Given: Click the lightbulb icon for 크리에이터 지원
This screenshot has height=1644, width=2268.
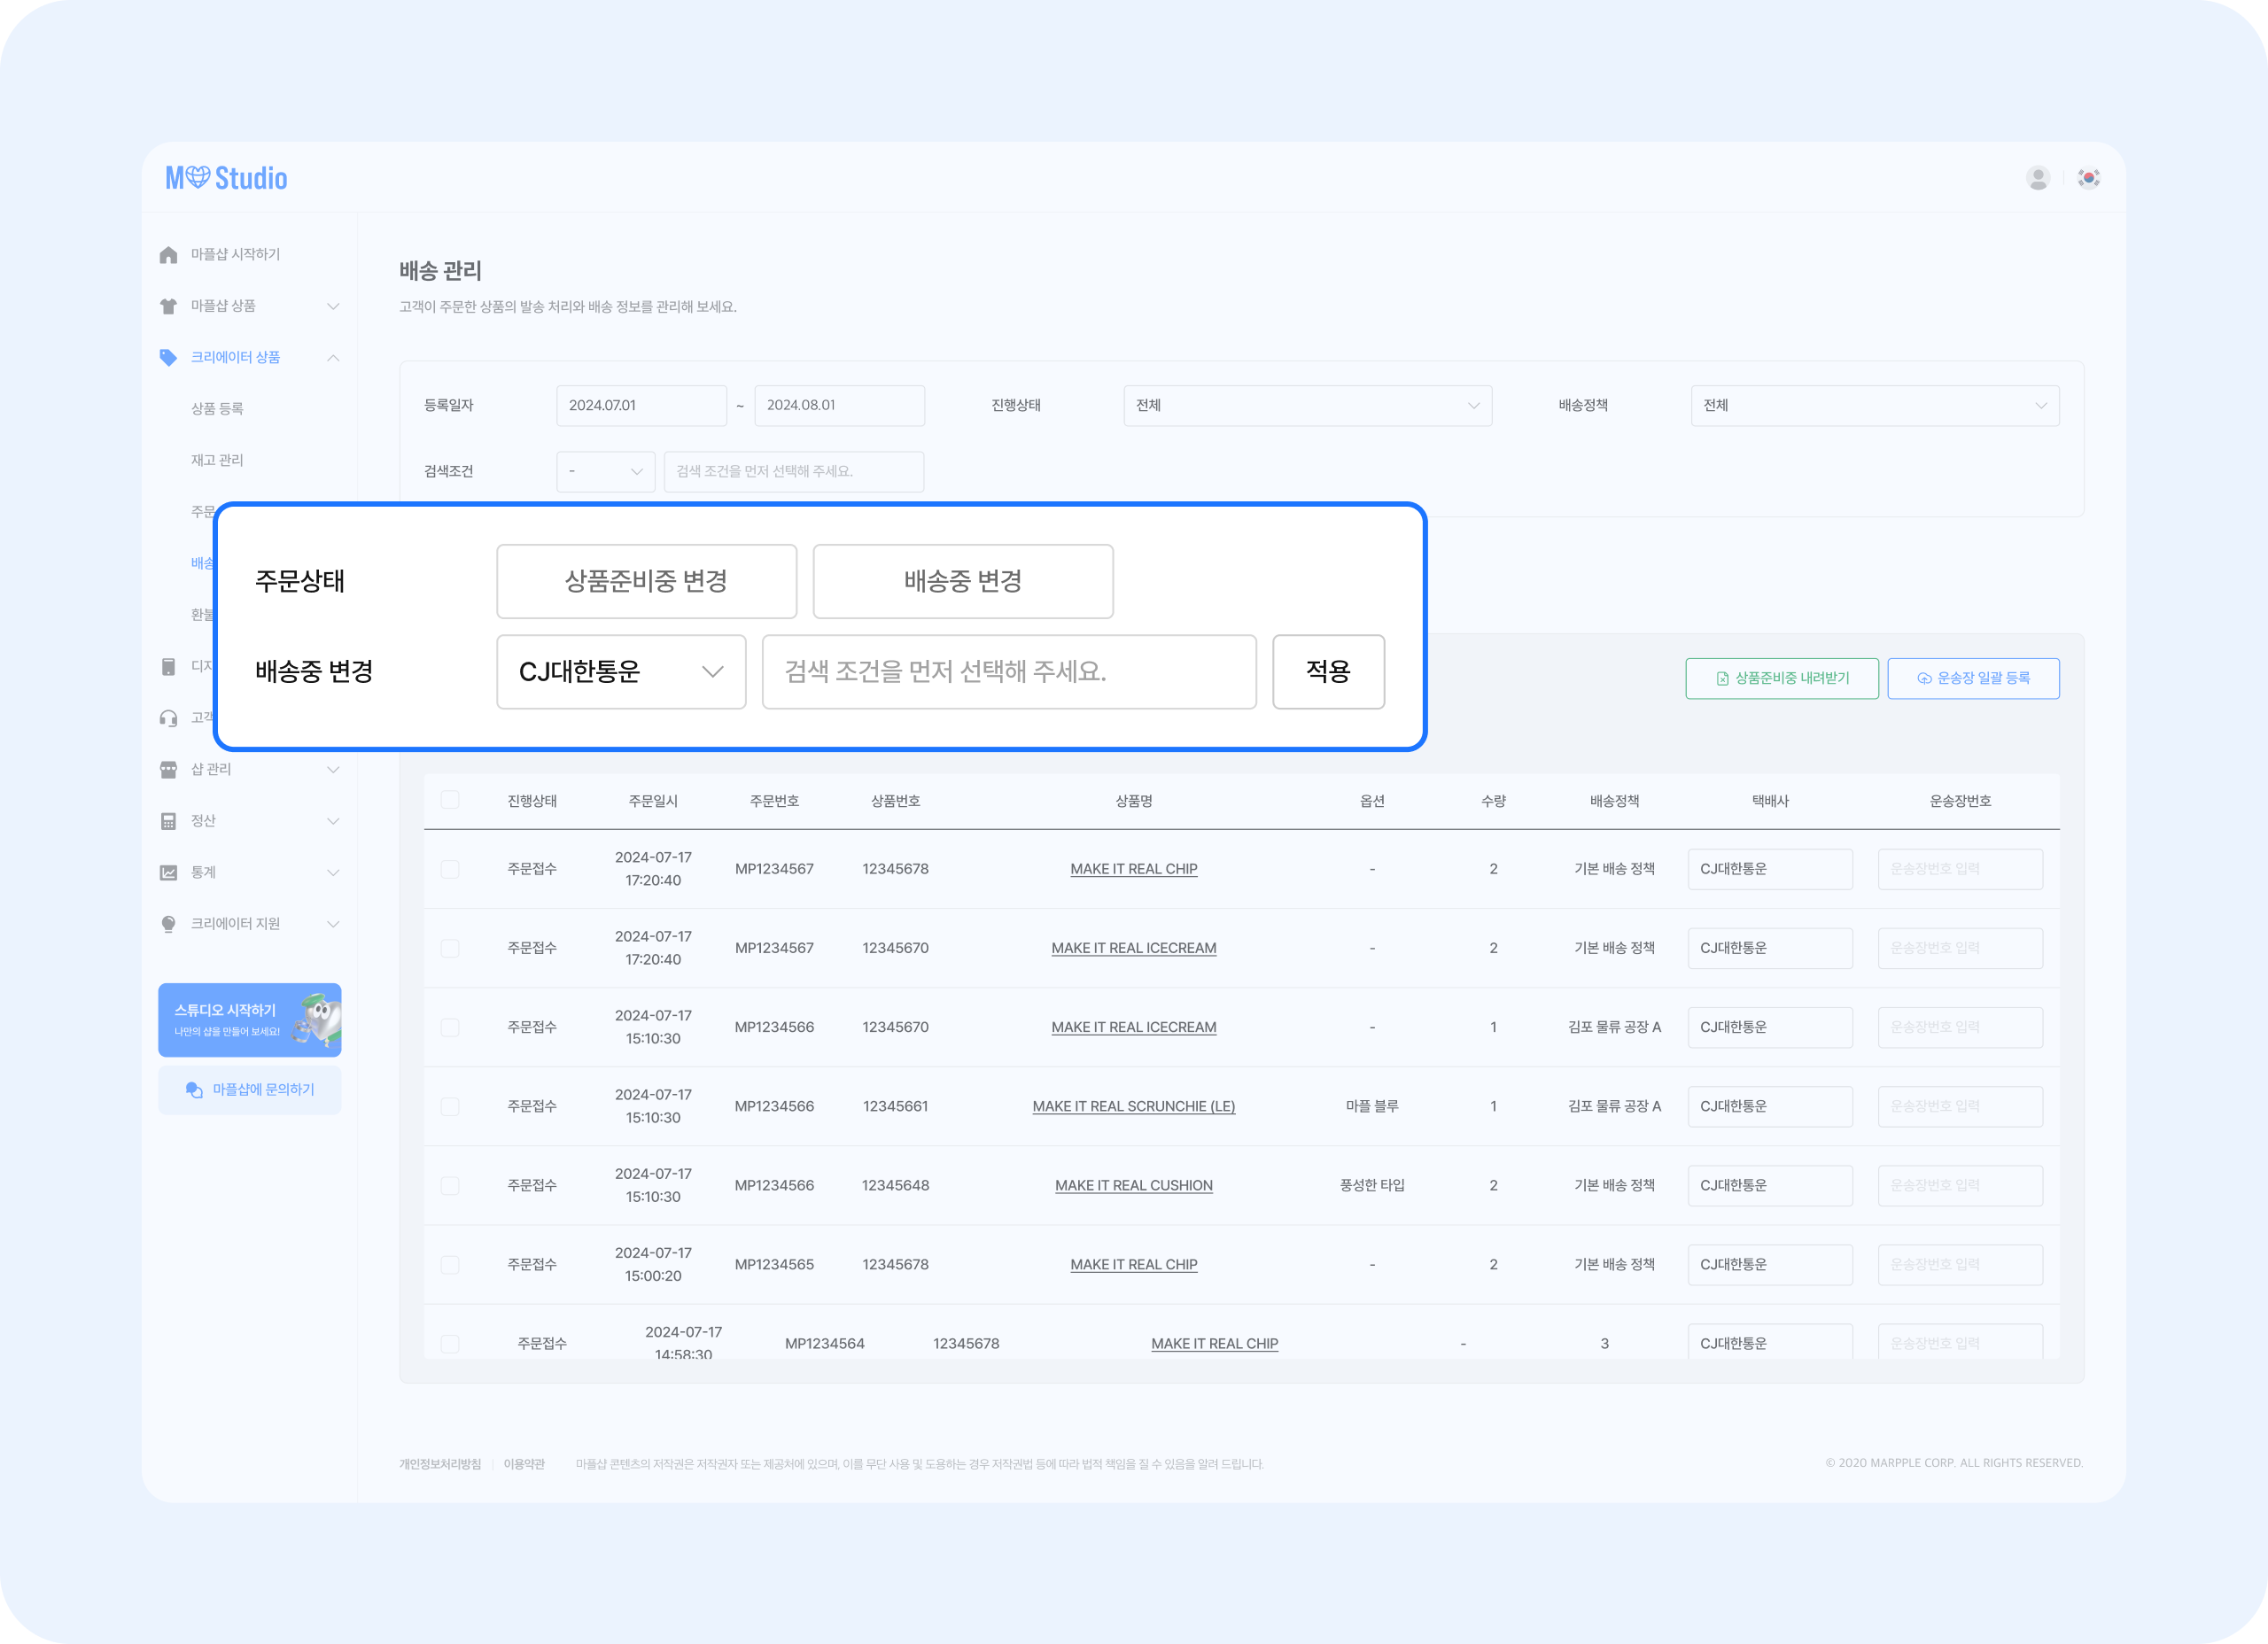Looking at the screenshot, I should tap(168, 924).
